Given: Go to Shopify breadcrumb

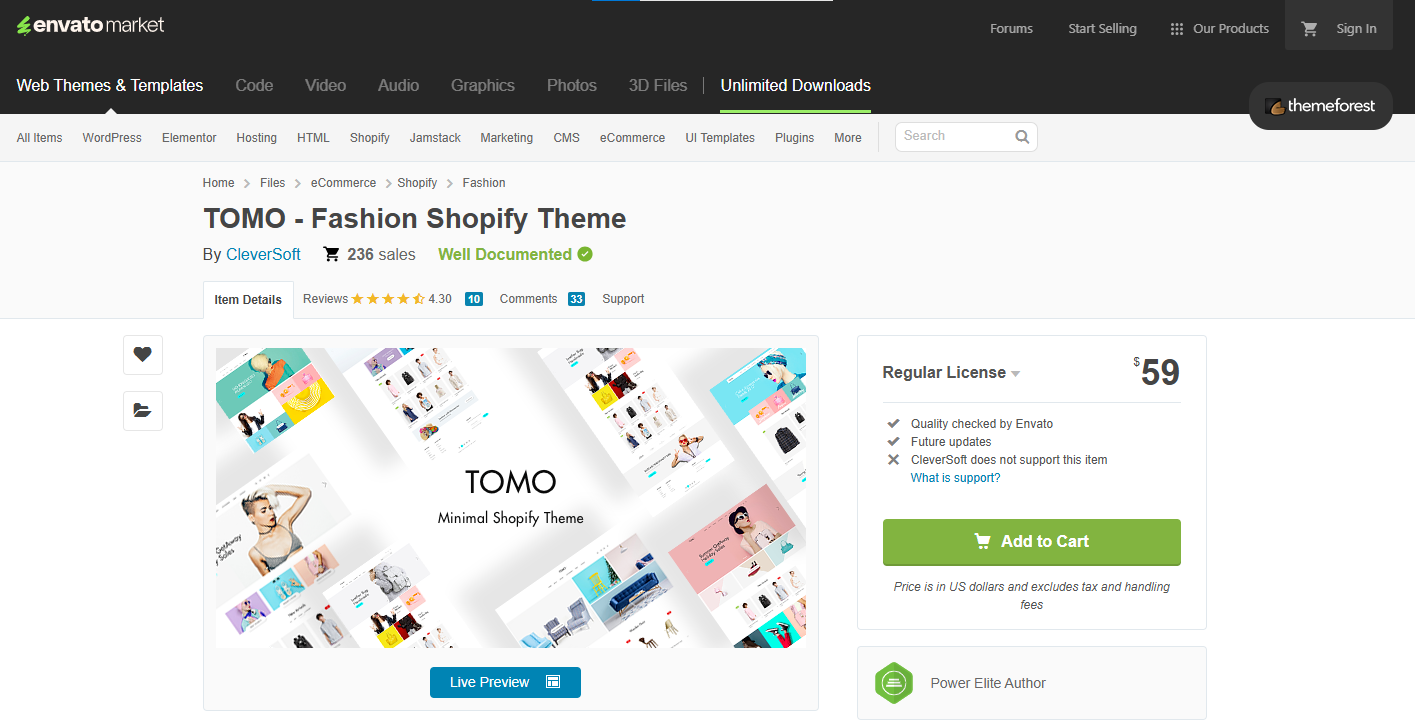Looking at the screenshot, I should tap(417, 183).
